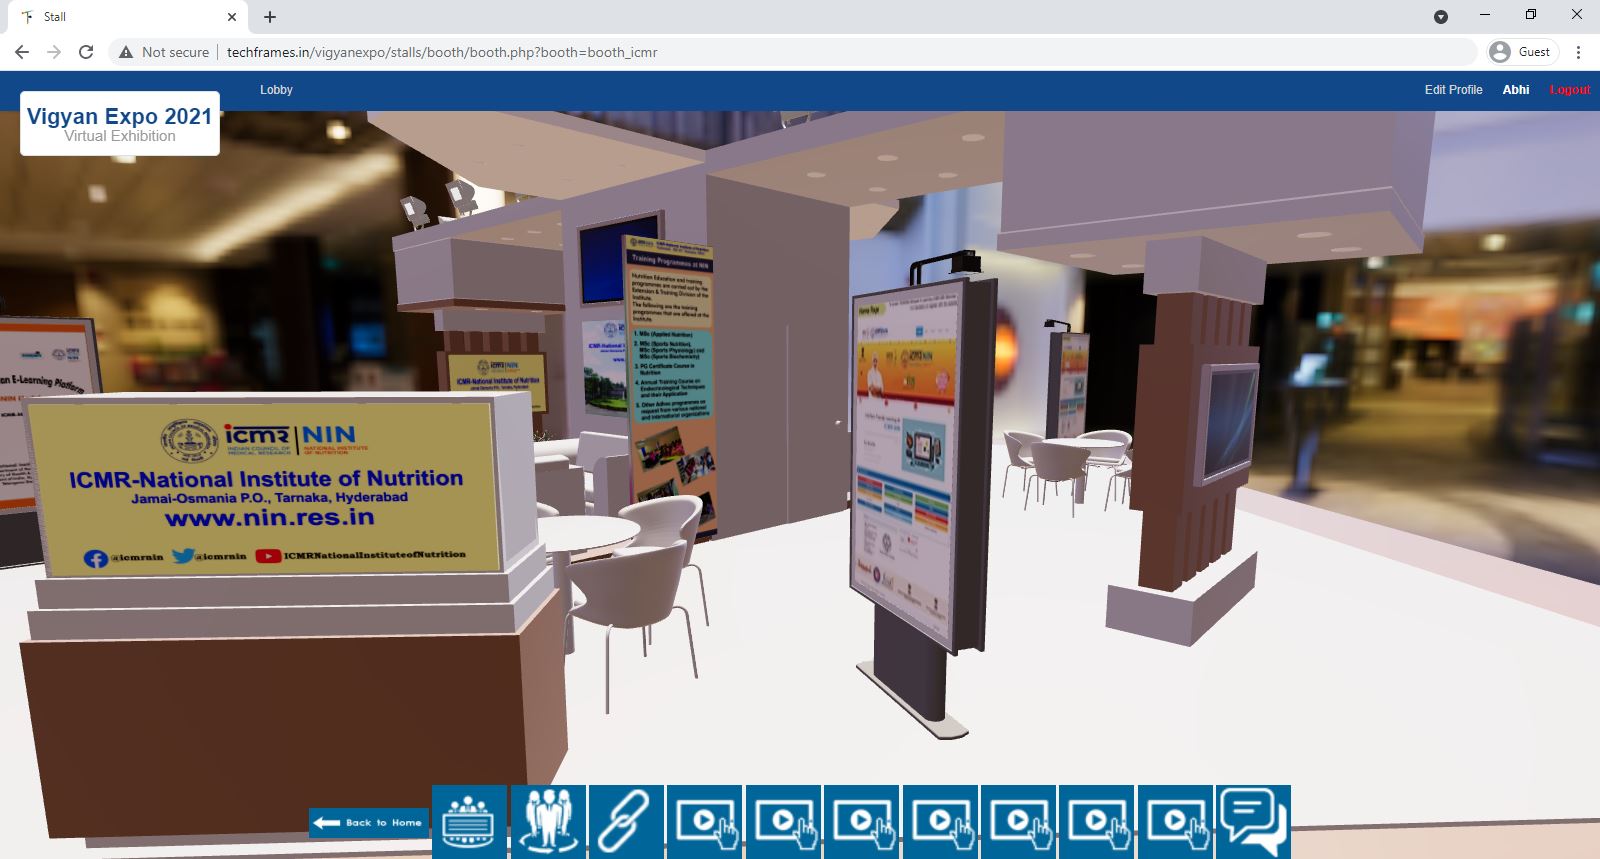
Task: Play the fourth video icon in toolbar
Action: (x=940, y=822)
